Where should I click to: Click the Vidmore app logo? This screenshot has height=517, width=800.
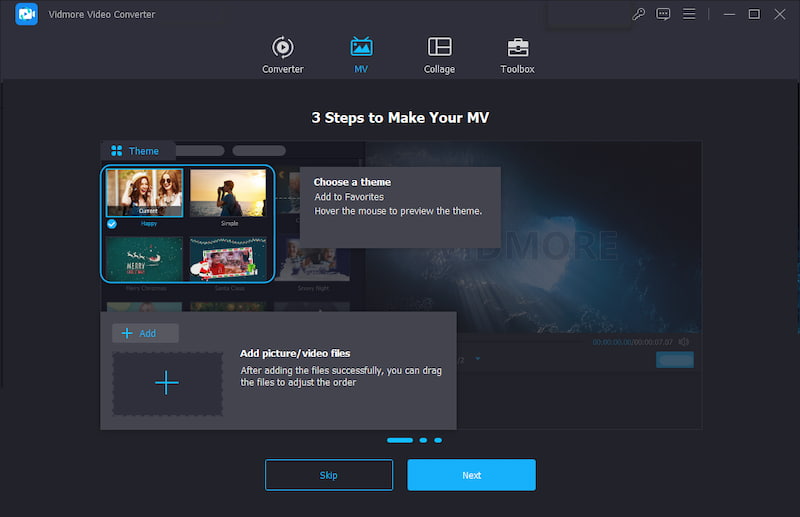point(27,14)
